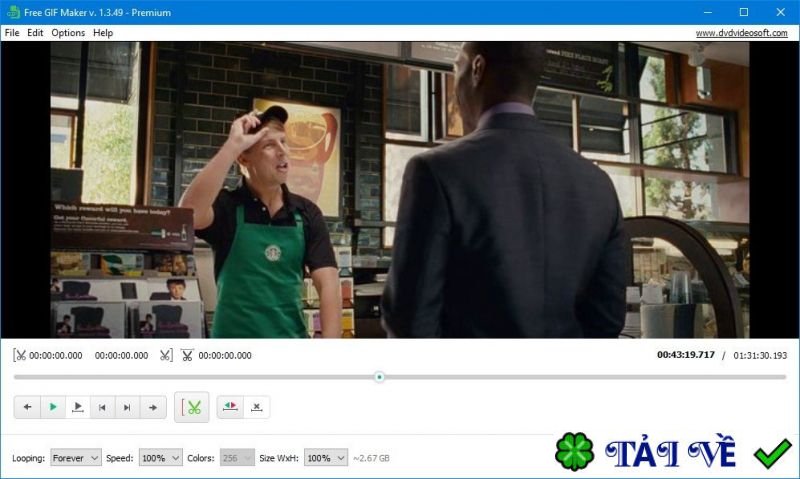Click the green scissors cut selection button
The height and width of the screenshot is (479, 800).
193,407
